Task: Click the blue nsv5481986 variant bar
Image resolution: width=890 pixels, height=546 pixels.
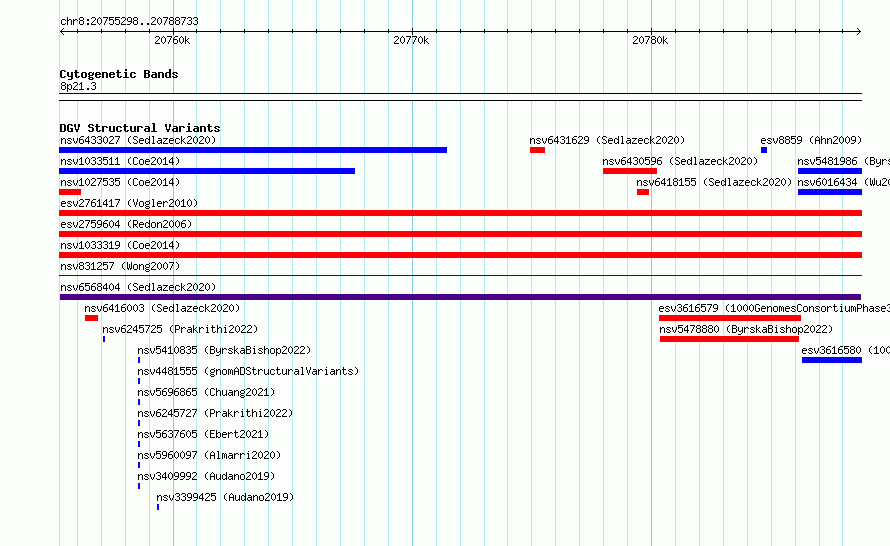Action: [830, 171]
